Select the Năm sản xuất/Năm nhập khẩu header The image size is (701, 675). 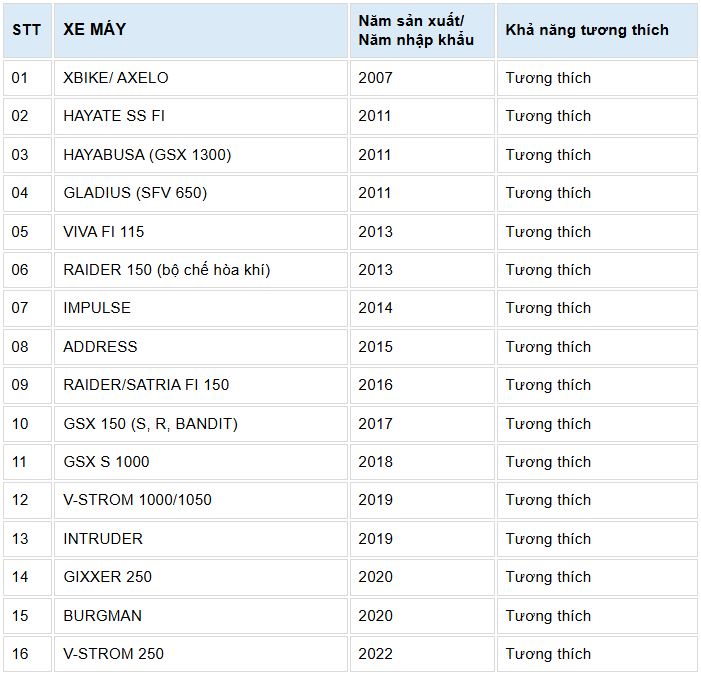pos(422,30)
